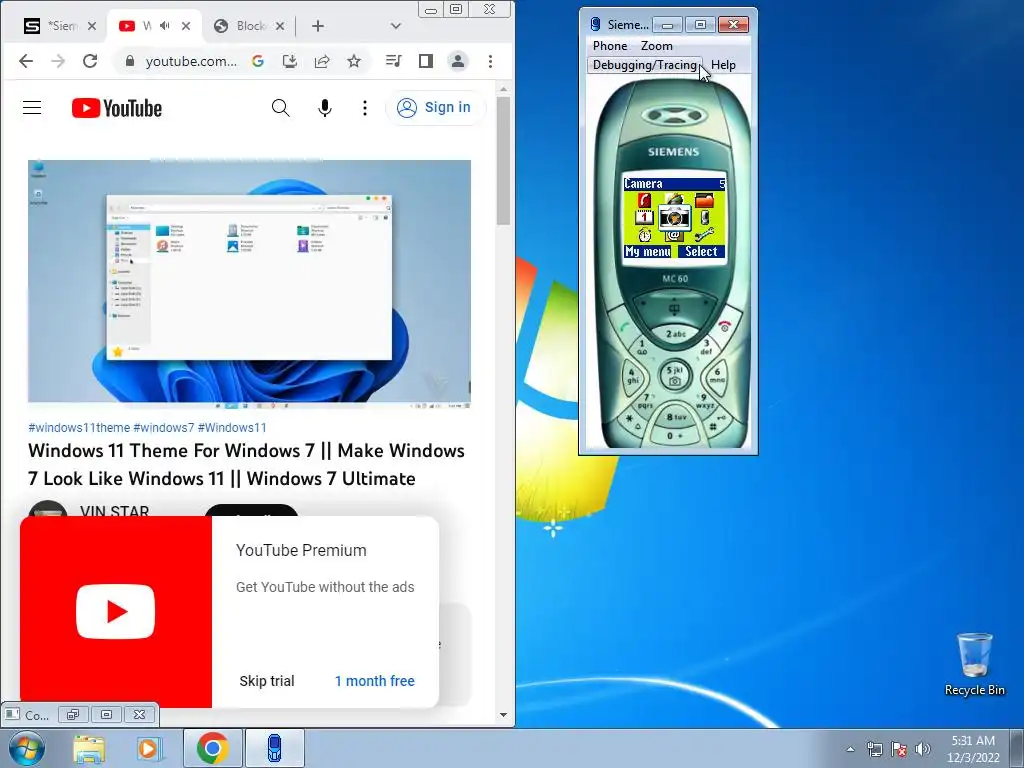The width and height of the screenshot is (1024, 768).
Task: Click the 5 jkl camera key
Action: coord(674,376)
